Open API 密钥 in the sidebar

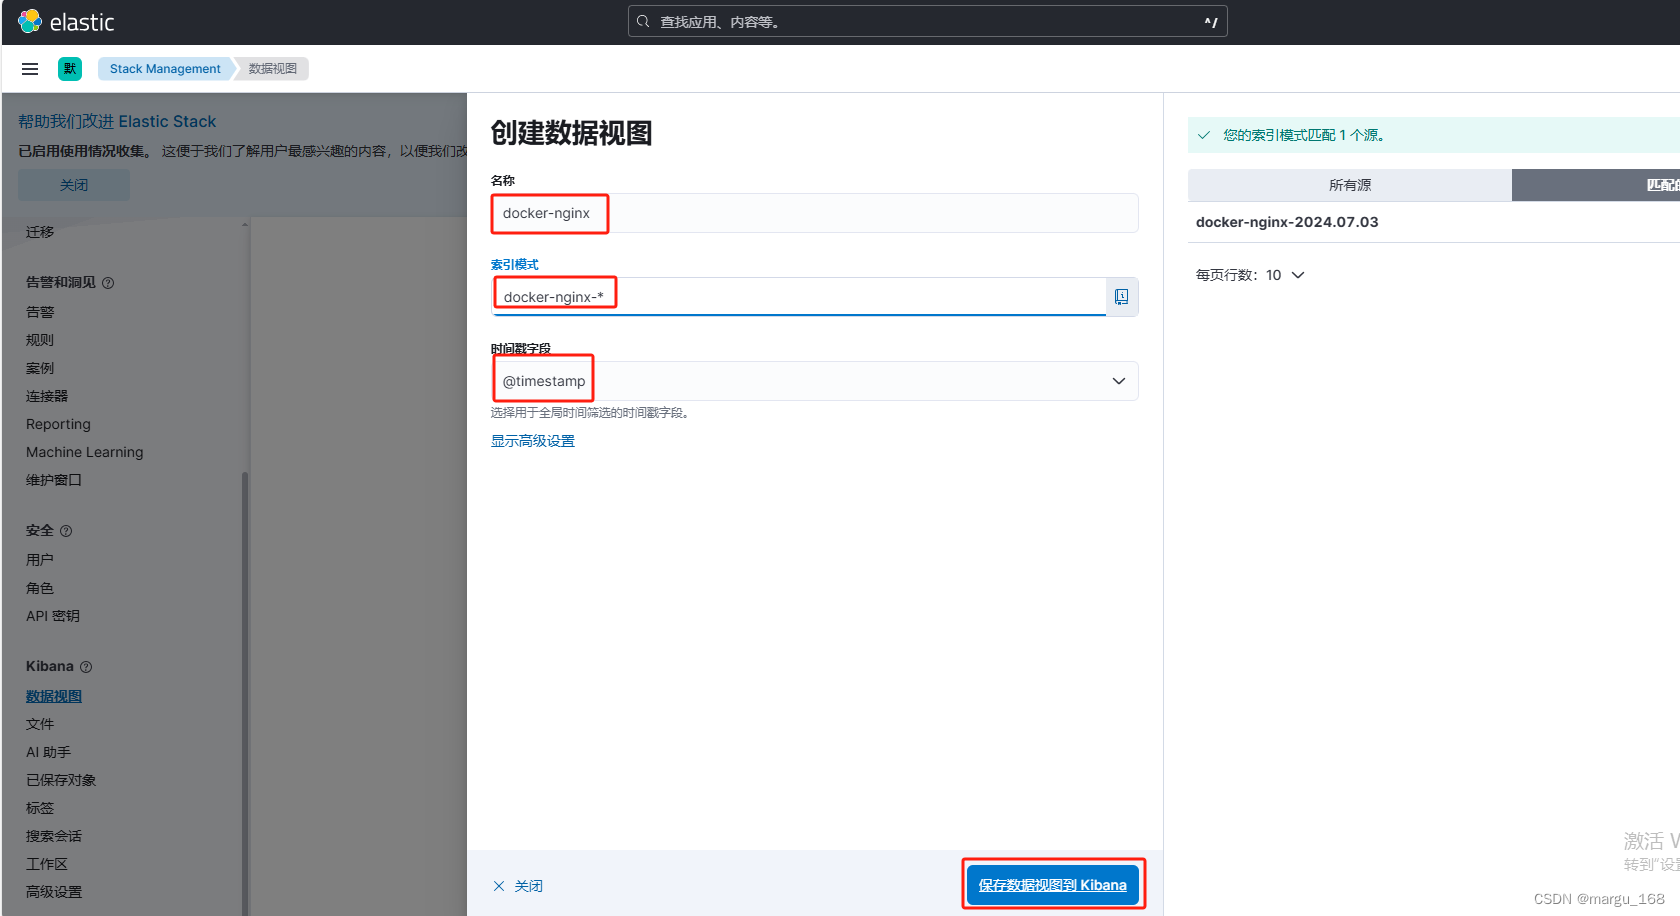tap(53, 616)
